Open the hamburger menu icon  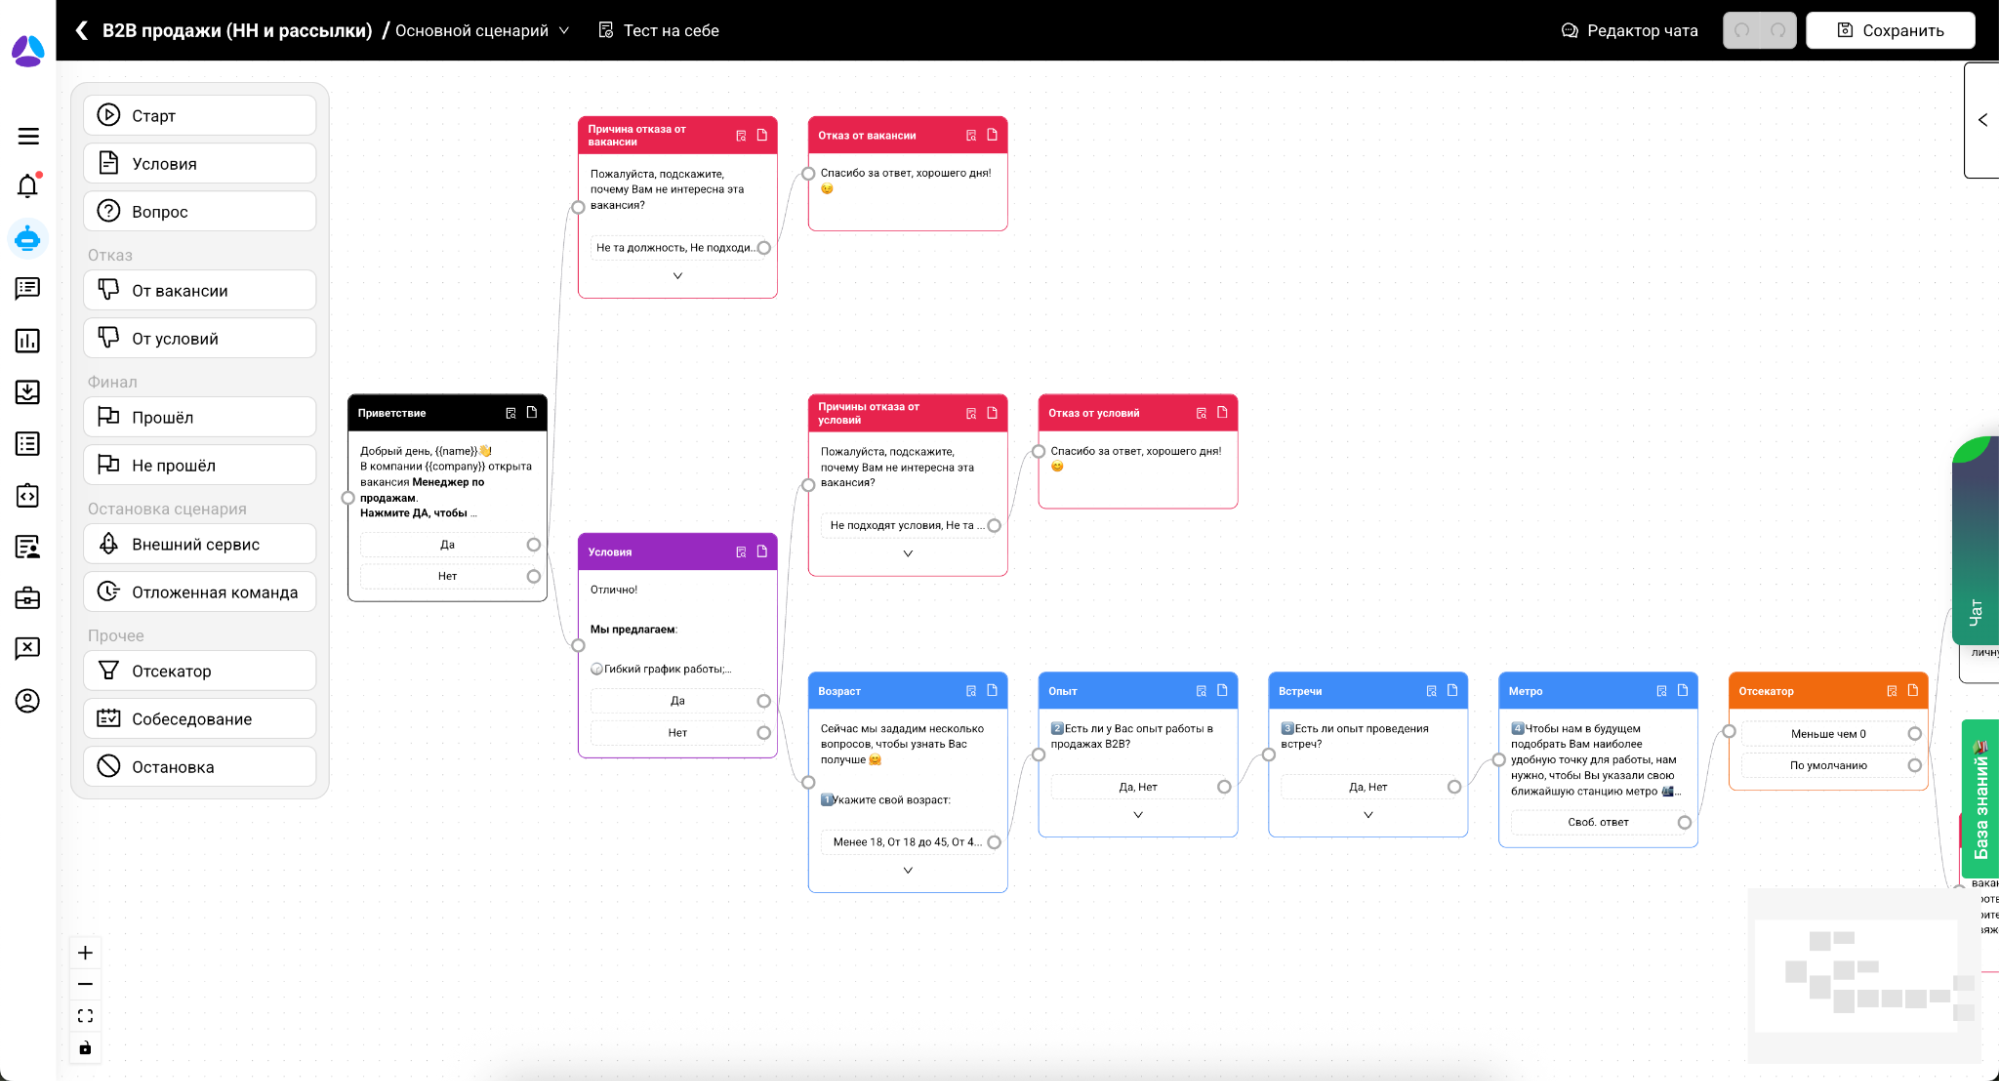pos(28,136)
